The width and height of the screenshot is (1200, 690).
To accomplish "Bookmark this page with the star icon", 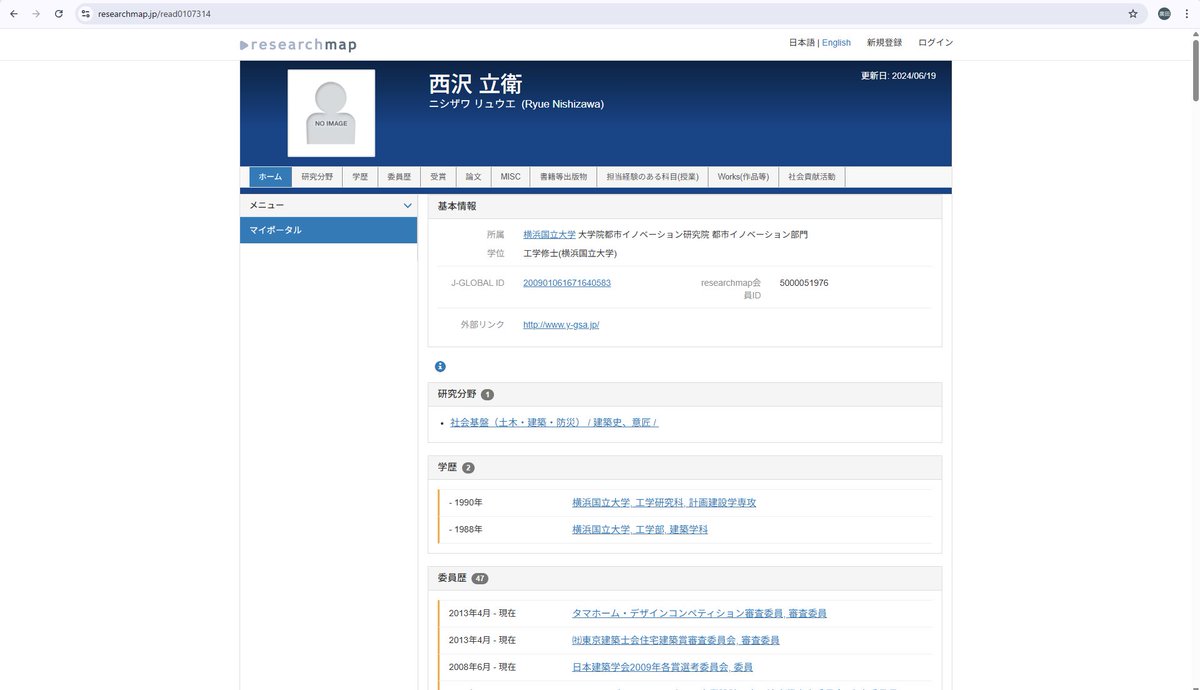I will tap(1133, 14).
